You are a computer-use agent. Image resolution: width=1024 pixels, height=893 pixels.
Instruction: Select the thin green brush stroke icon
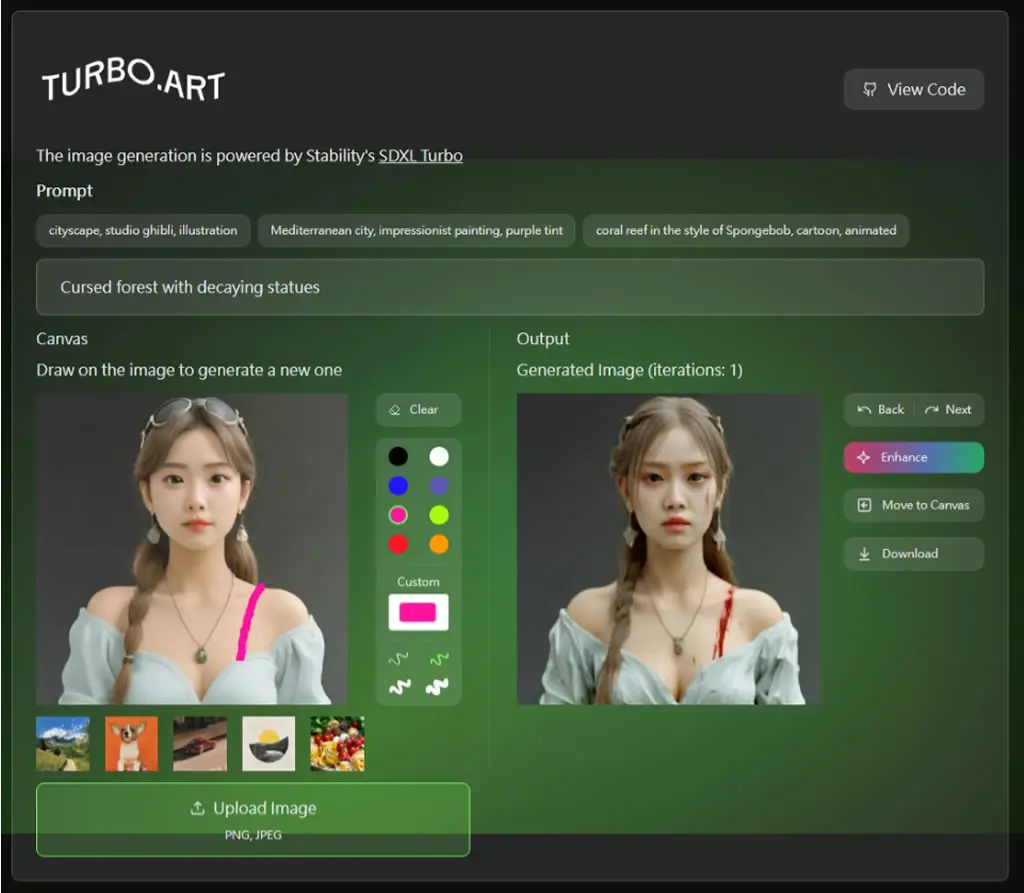click(x=439, y=658)
